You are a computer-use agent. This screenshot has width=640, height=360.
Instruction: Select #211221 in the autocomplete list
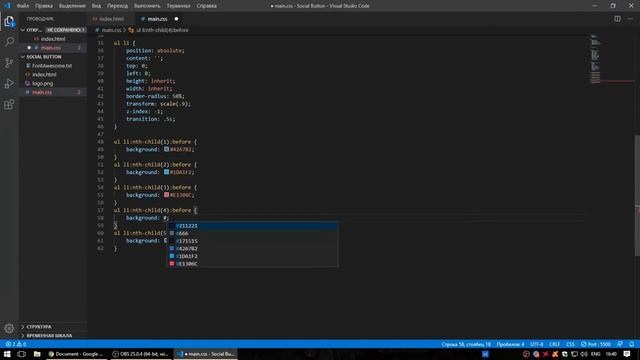point(253,226)
